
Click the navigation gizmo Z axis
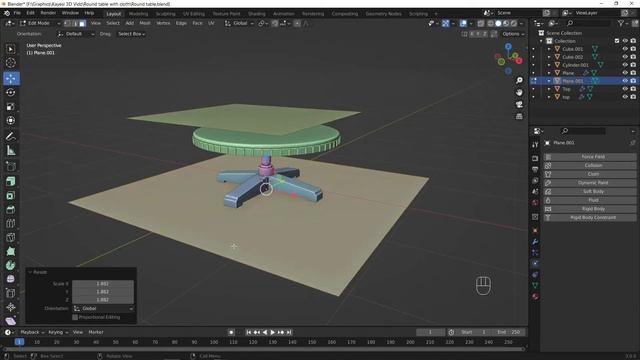(508, 47)
